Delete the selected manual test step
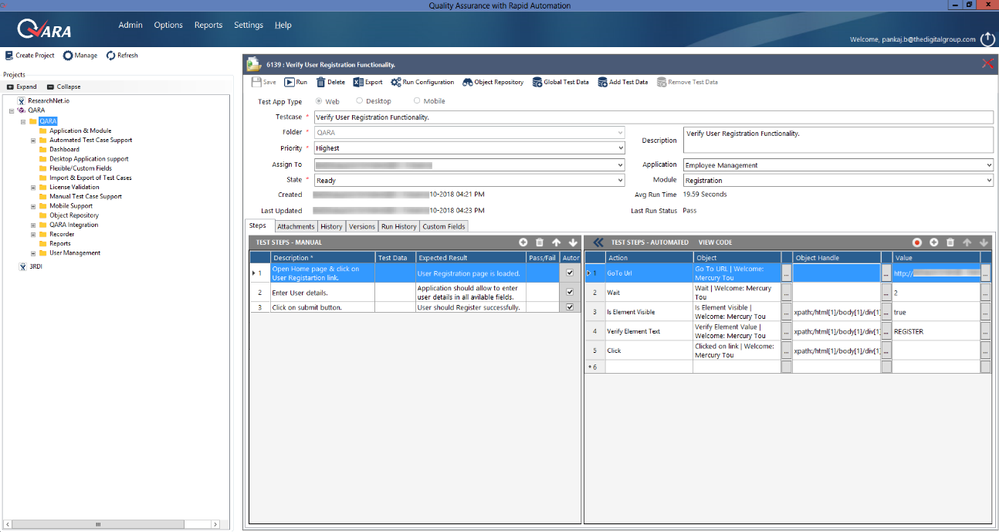Image resolution: width=999 pixels, height=532 pixels. point(540,243)
